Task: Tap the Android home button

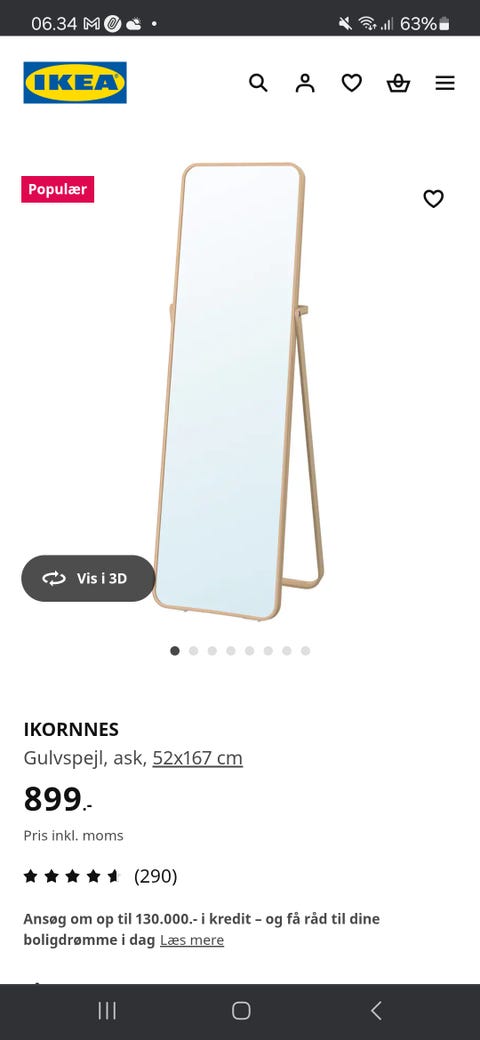Action: tap(241, 1011)
